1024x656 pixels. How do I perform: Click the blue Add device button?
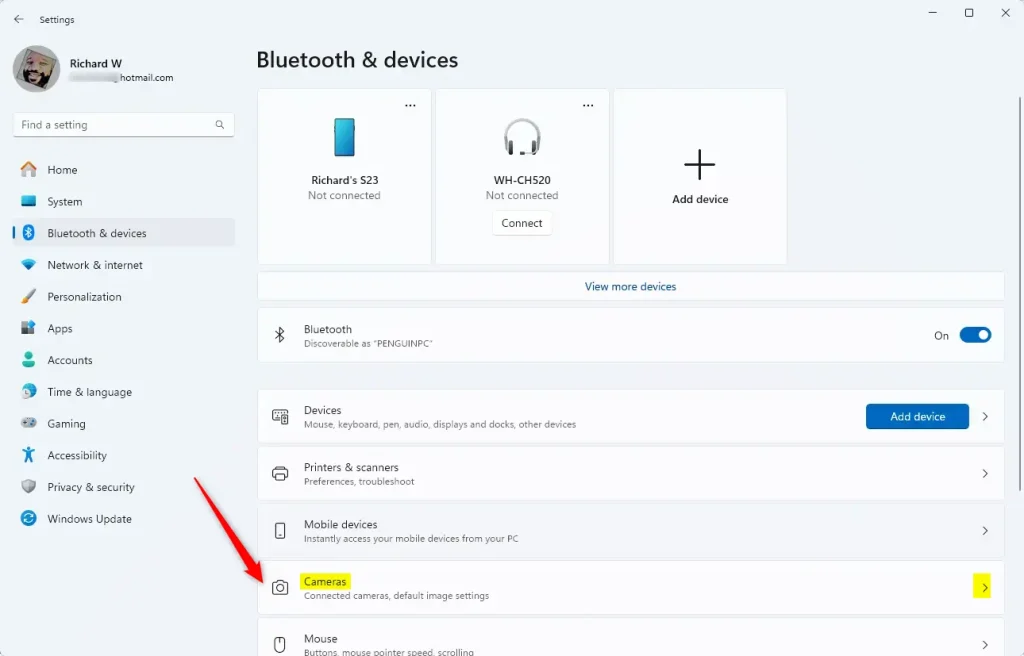917,417
